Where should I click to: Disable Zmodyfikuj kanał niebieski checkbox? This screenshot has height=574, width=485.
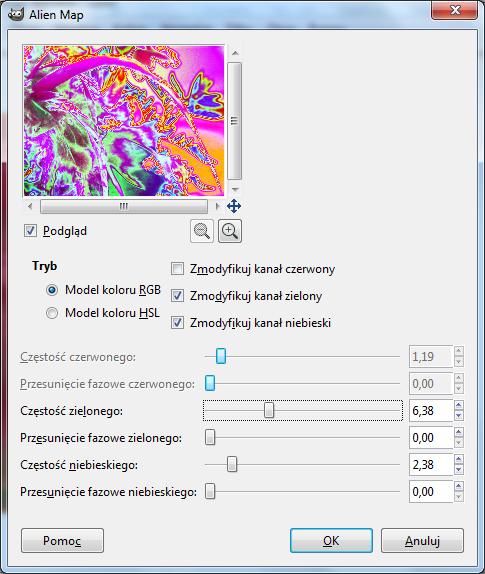pos(178,323)
